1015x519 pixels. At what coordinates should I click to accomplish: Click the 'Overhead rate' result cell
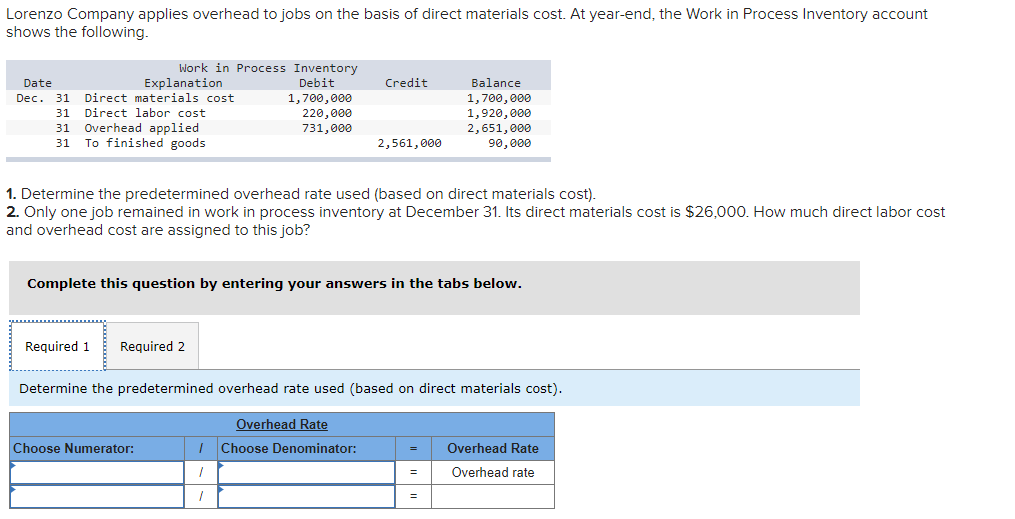(x=493, y=472)
